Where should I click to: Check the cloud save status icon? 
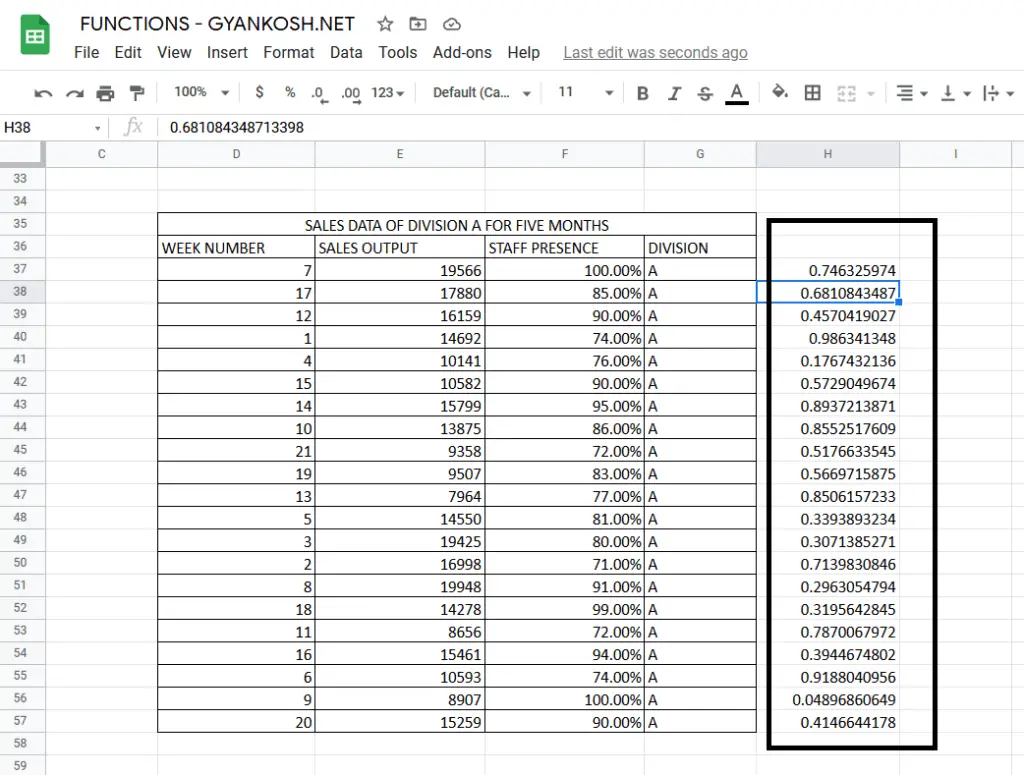452,24
